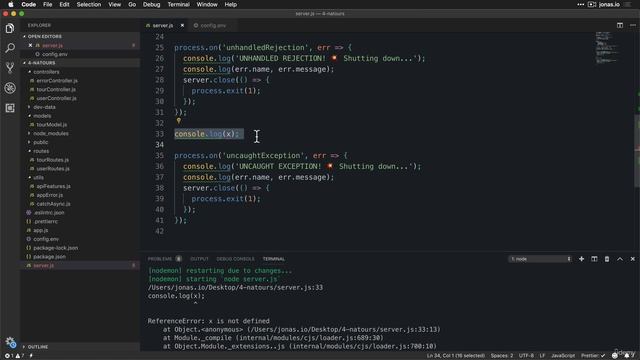Switch to the Debug Console tab
This screenshot has height=360, width=640.
click(x=235, y=259)
